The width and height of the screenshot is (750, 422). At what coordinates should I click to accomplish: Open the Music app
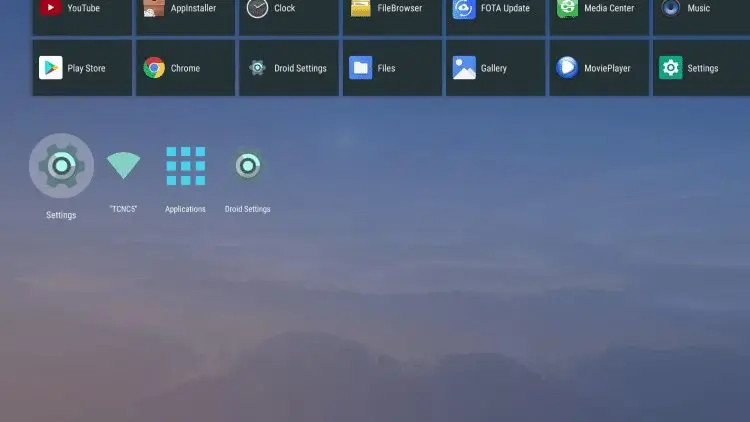point(701,17)
